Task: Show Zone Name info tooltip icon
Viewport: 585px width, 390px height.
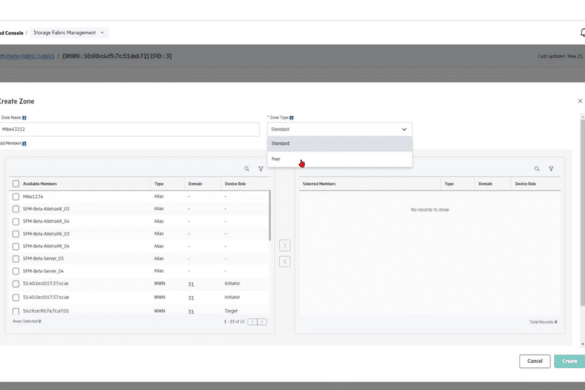Action: coord(24,118)
